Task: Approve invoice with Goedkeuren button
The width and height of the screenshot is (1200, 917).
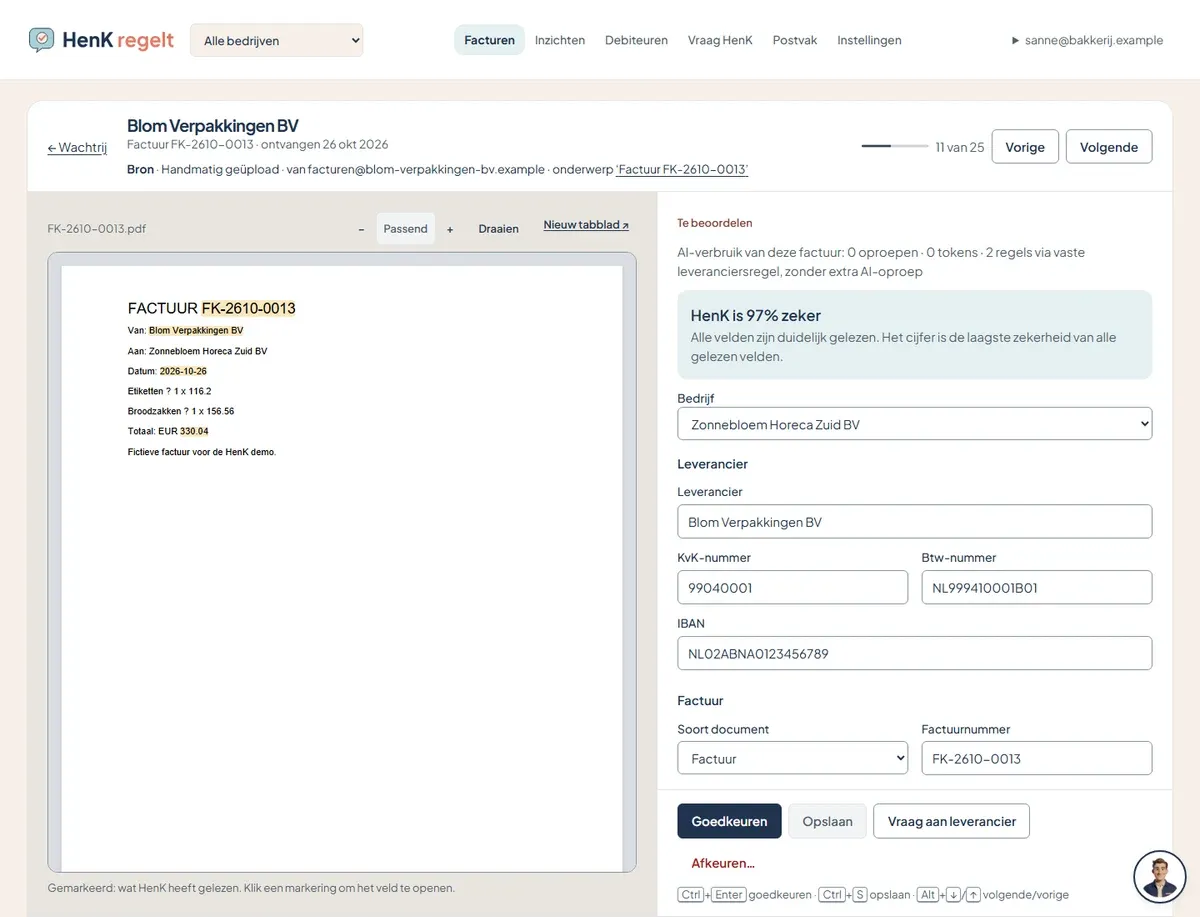Action: 729,821
